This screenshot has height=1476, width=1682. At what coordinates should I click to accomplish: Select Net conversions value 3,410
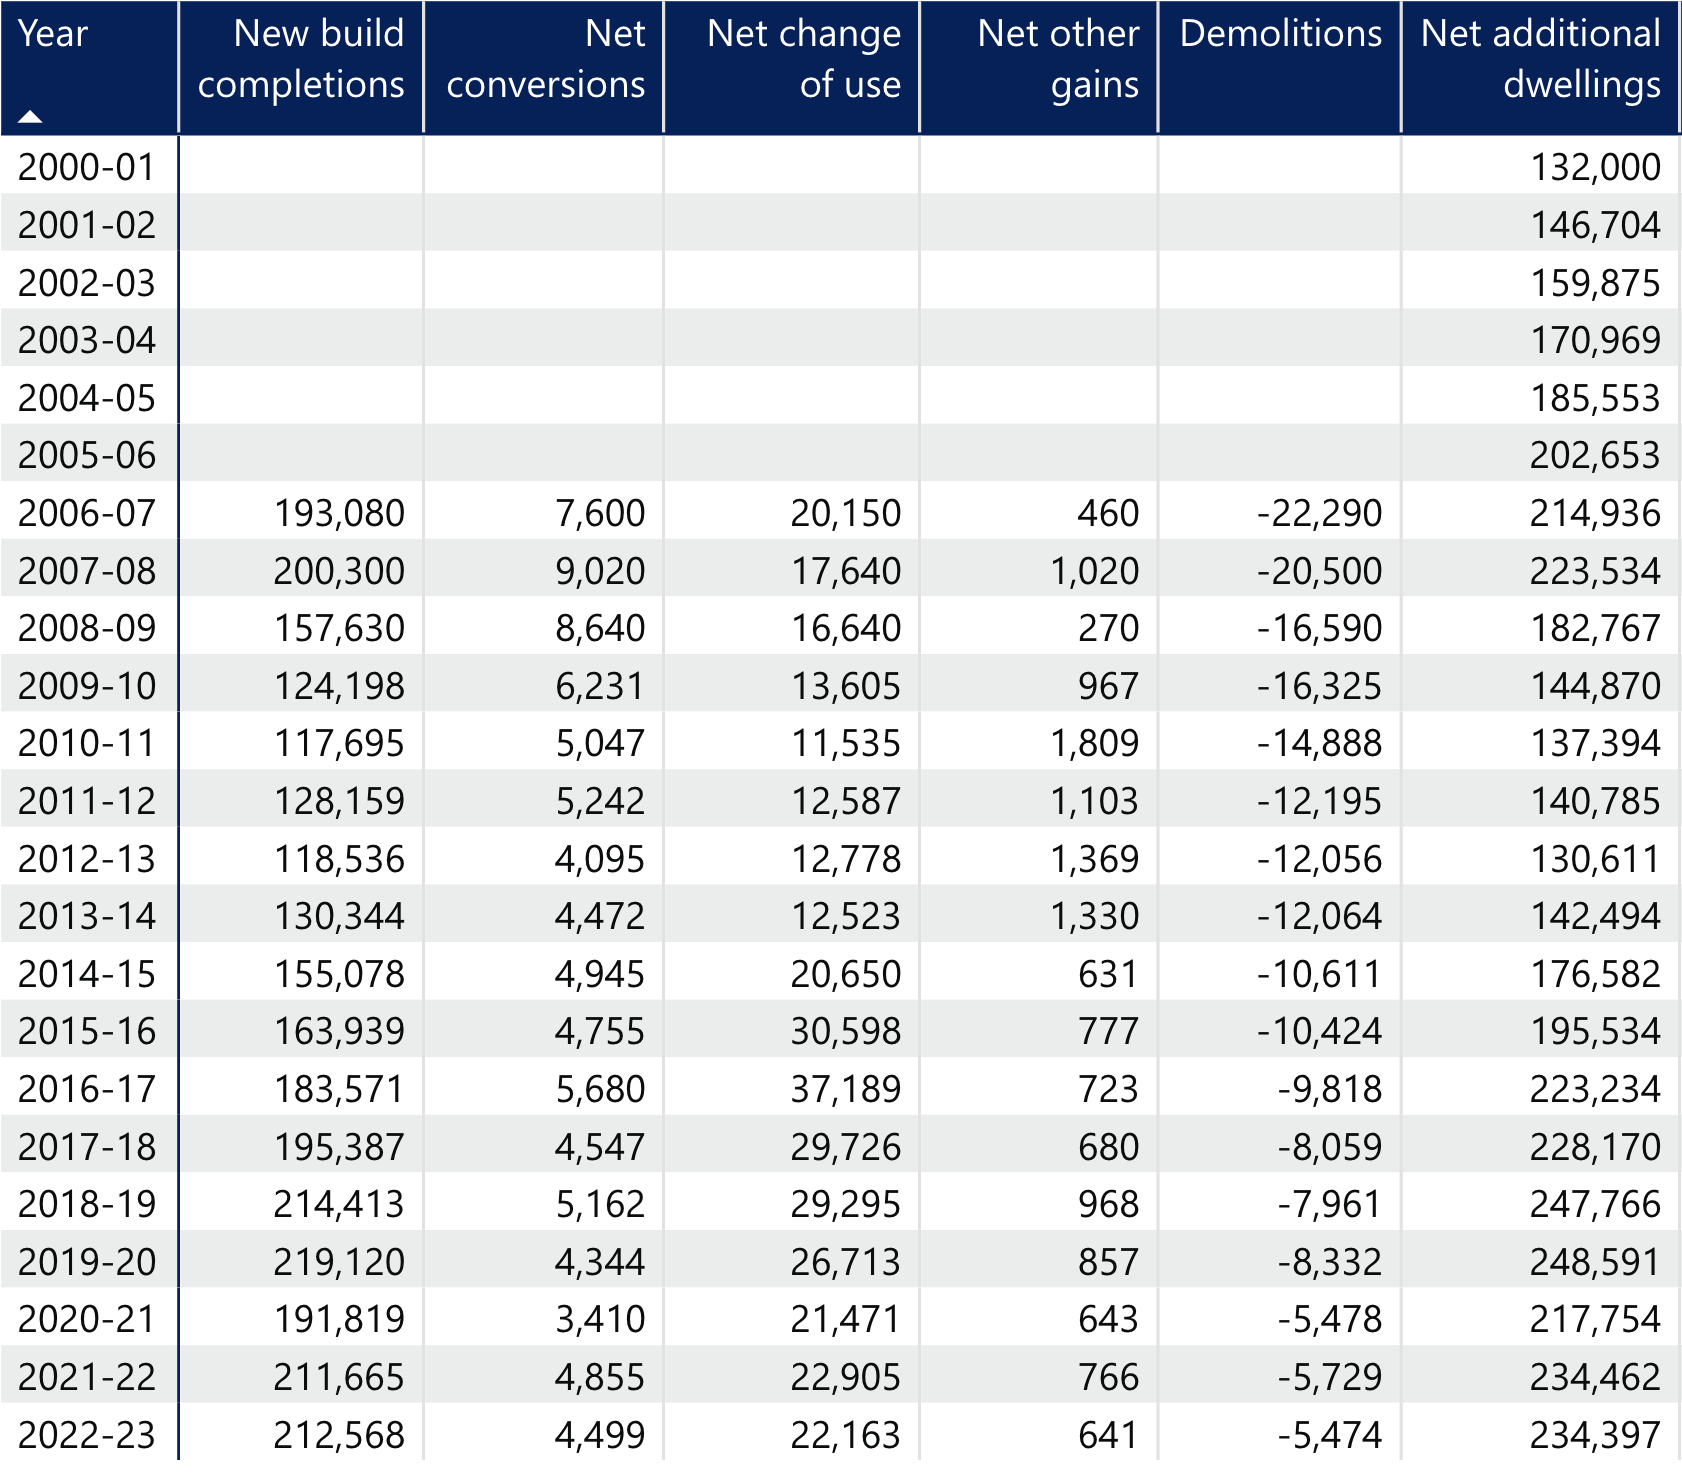tap(600, 1319)
